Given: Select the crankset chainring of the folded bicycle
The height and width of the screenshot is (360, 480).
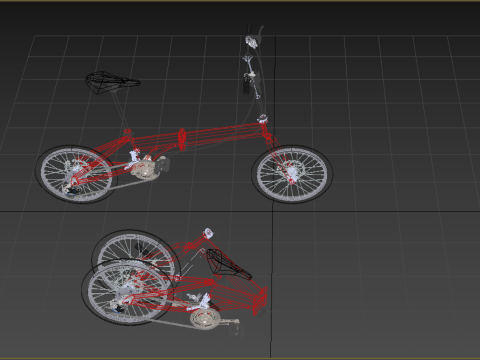Looking at the screenshot, I should pos(205,319).
